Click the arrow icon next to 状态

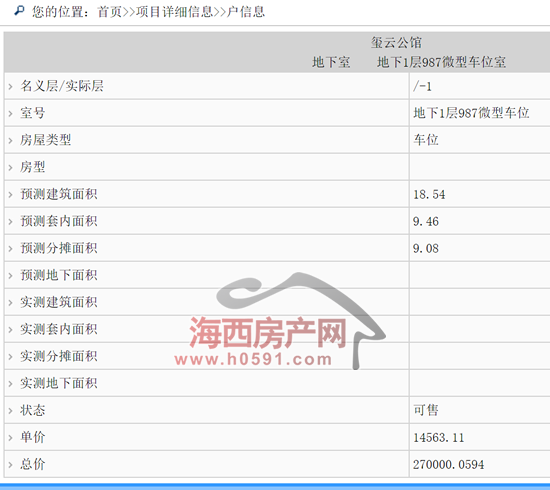(11, 410)
